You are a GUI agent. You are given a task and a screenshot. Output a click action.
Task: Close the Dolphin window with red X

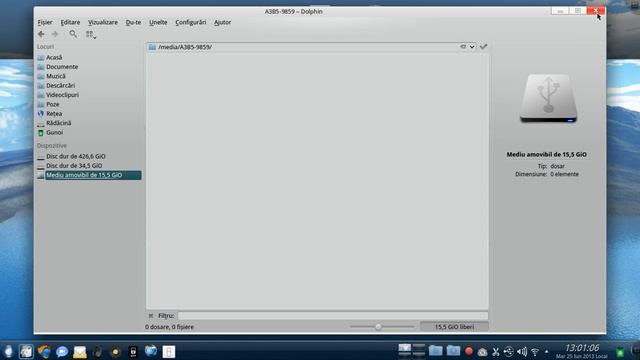click(x=596, y=11)
